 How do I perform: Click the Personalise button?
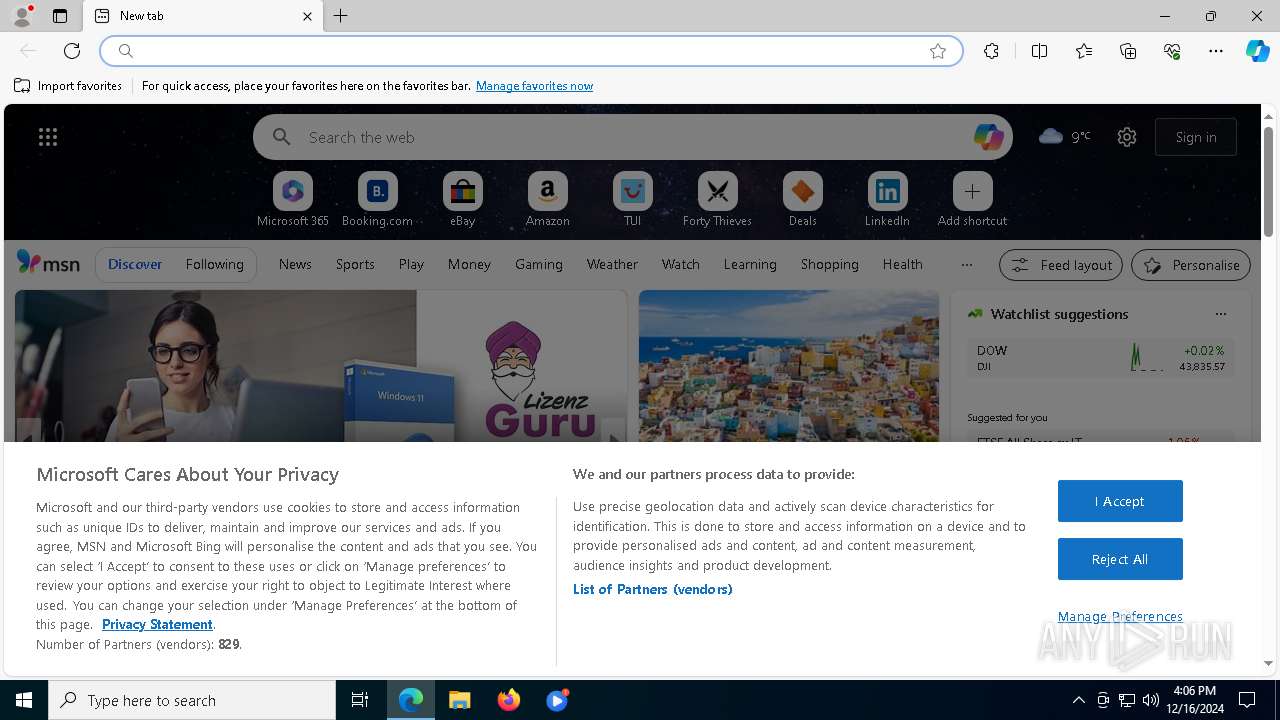click(x=1191, y=265)
